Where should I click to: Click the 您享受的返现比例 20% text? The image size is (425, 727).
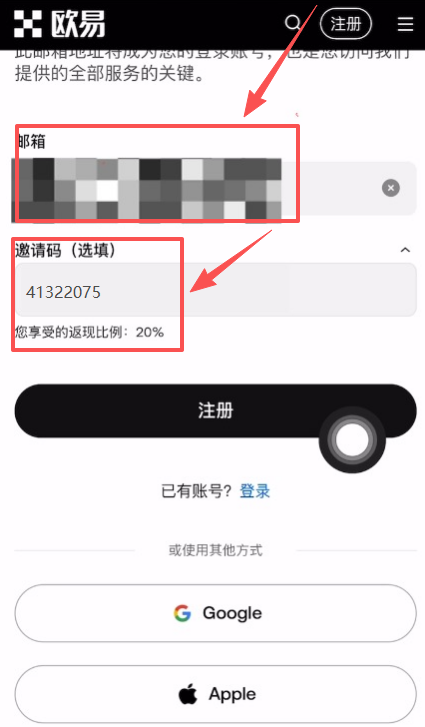(x=89, y=332)
